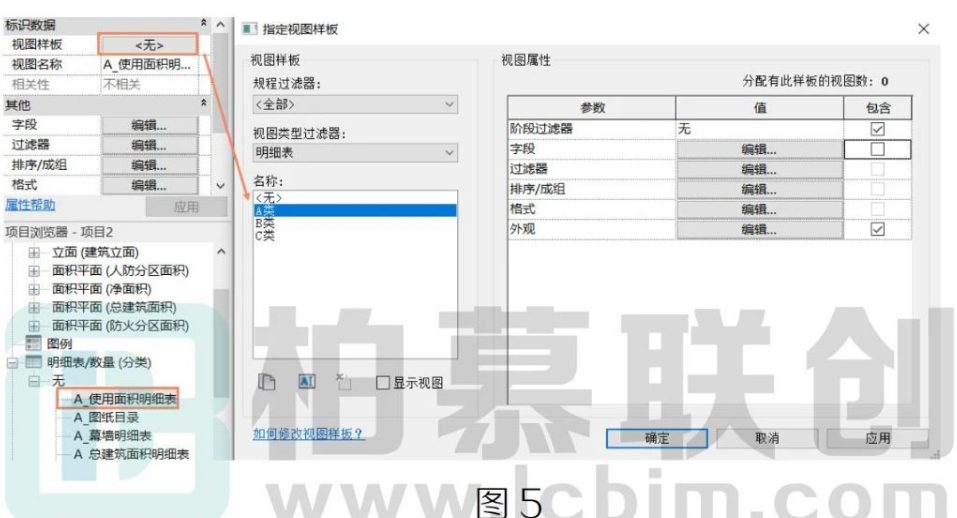This screenshot has height=518, width=957.
Task: Open the 属性帮助 link
Action: (x=30, y=205)
